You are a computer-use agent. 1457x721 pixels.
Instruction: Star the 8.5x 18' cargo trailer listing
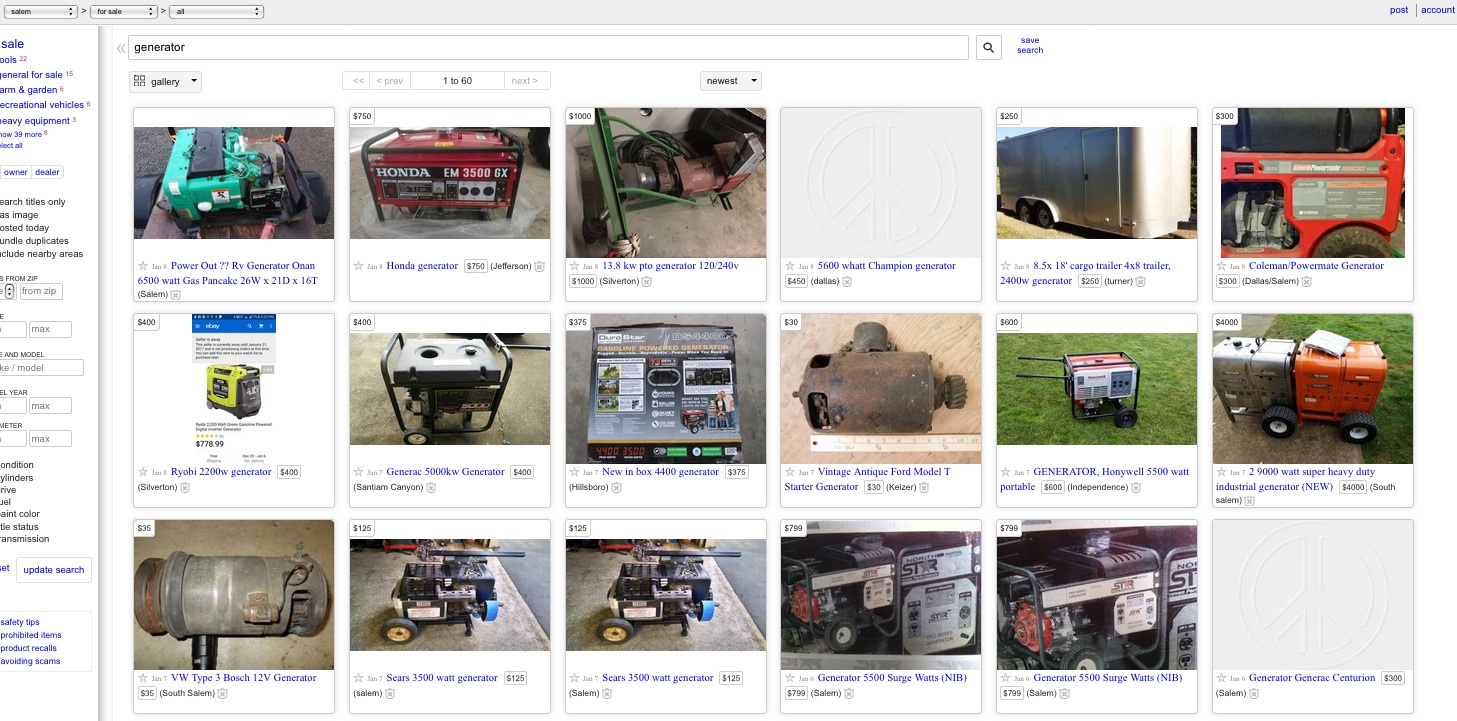tap(1006, 266)
